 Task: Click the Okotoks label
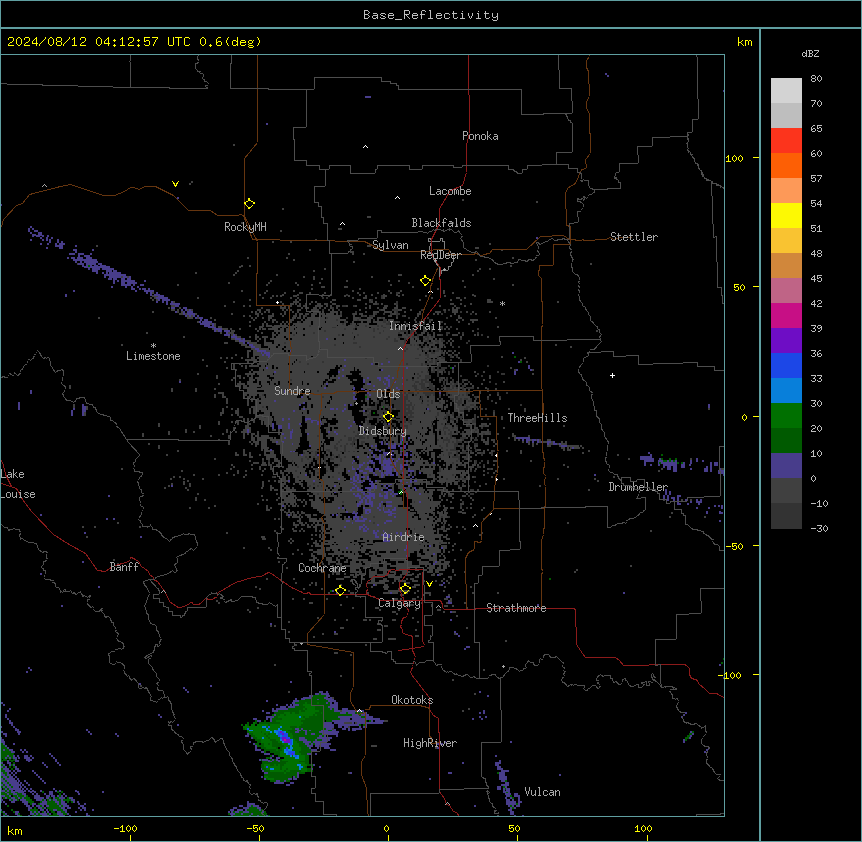[x=412, y=700]
